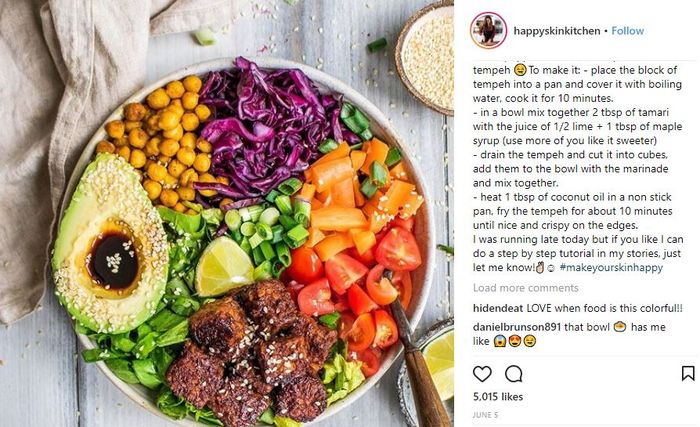This screenshot has width=700, height=427.
Task: Like the post with the heart icon
Action: point(482,373)
